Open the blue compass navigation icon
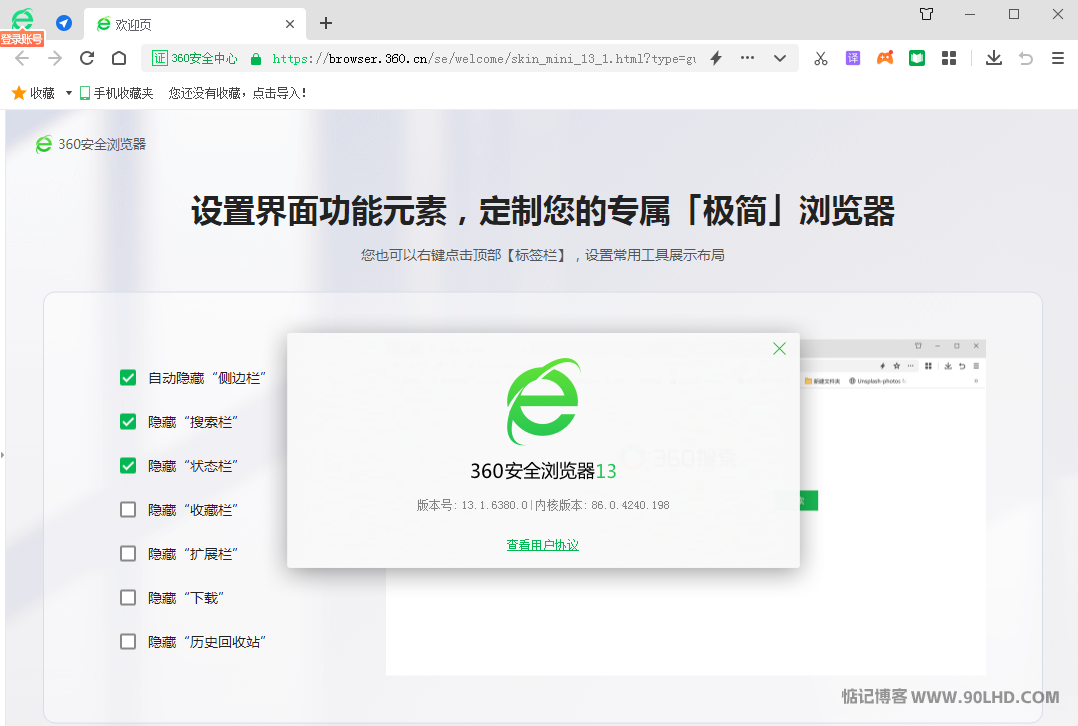Viewport: 1078px width, 726px height. pos(64,23)
